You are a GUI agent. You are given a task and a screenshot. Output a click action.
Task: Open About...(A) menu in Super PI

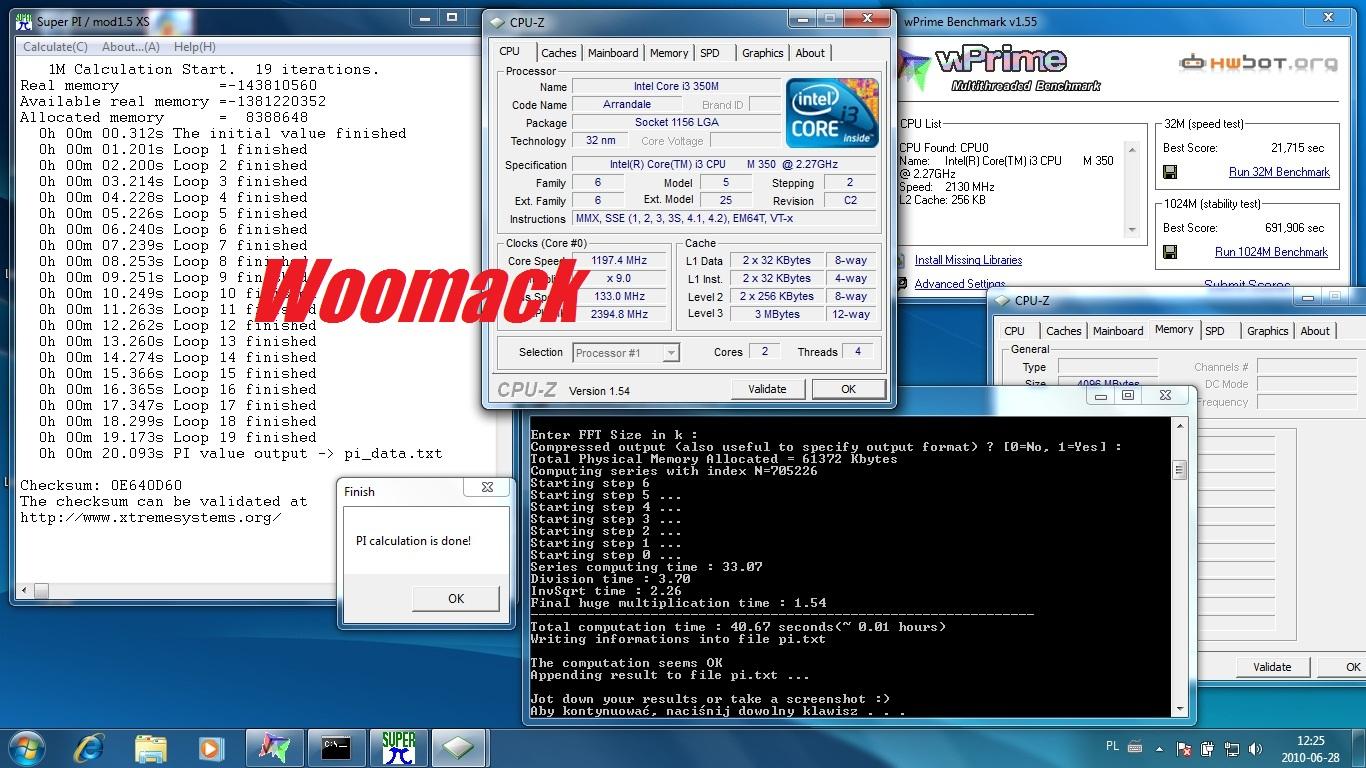[x=131, y=47]
